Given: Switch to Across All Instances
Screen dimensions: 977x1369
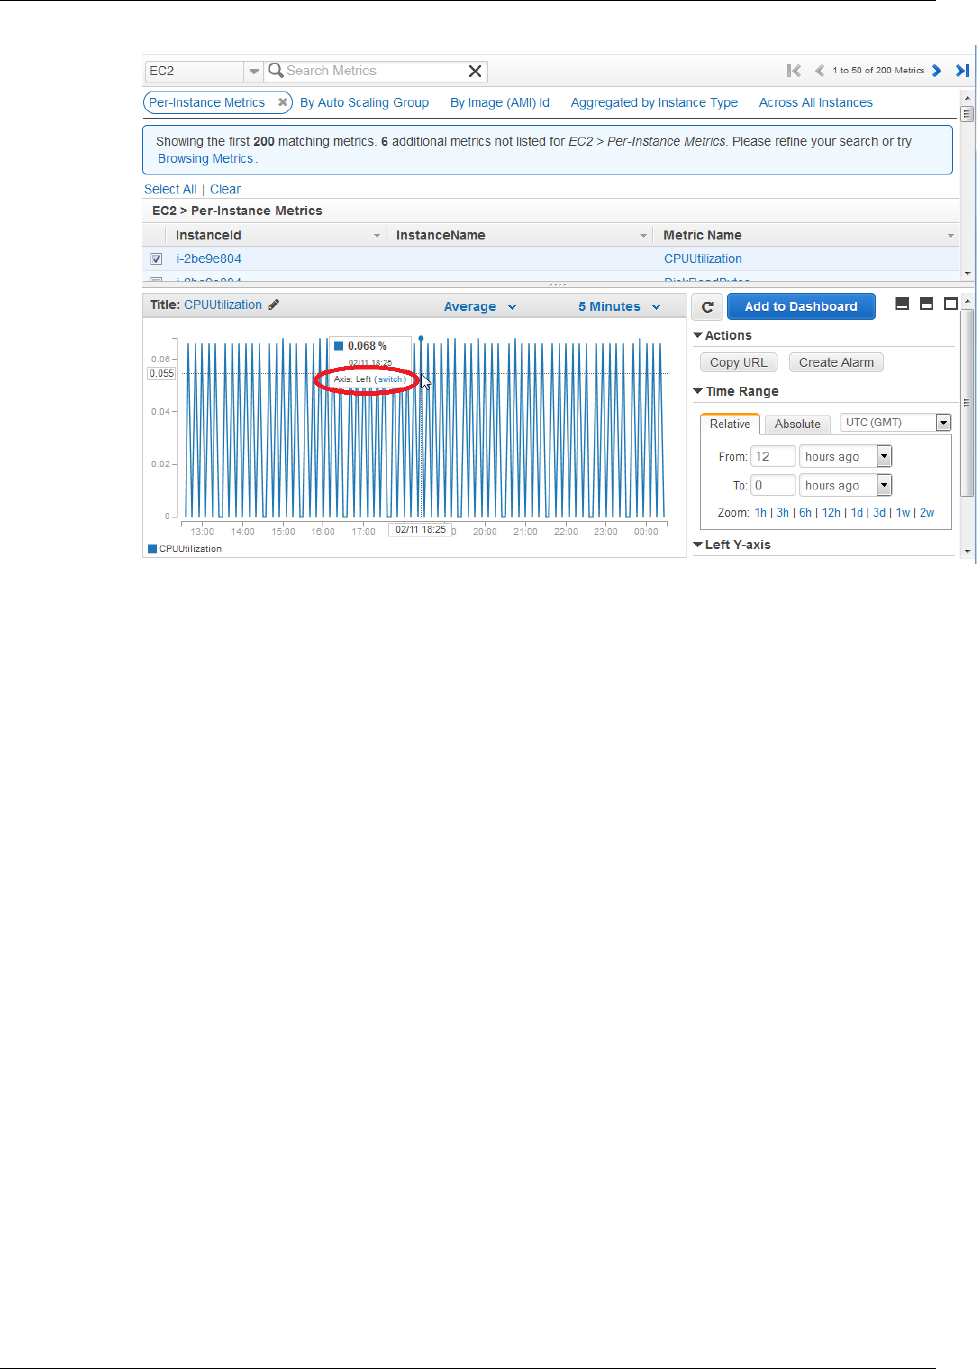Looking at the screenshot, I should coord(815,102).
